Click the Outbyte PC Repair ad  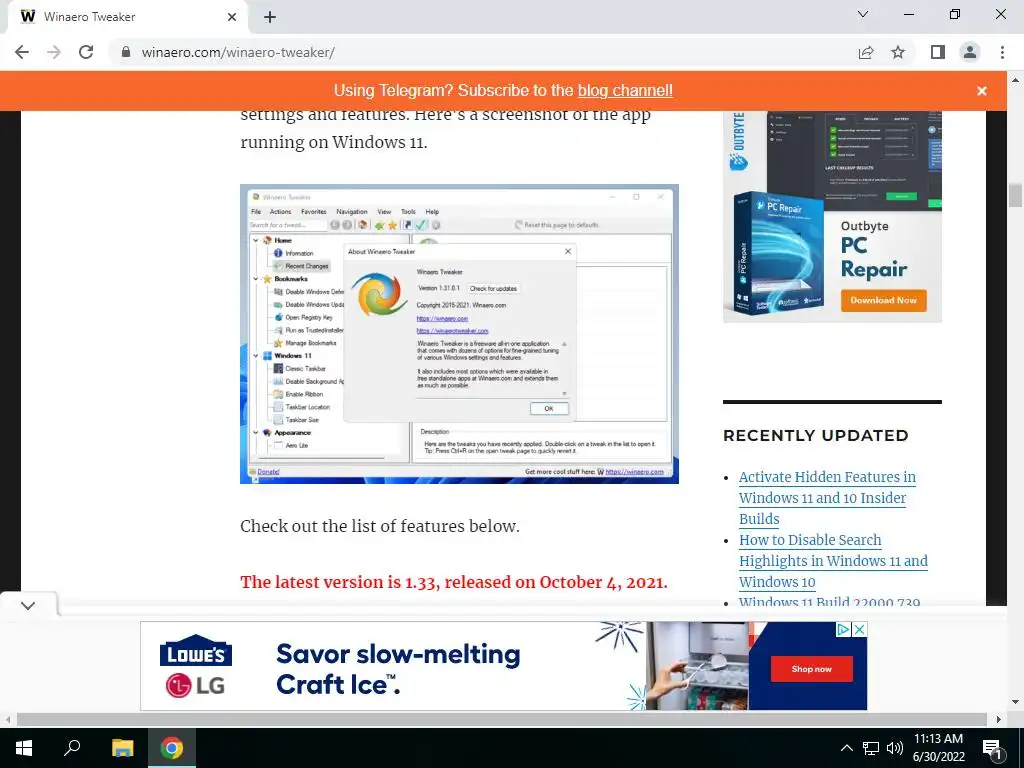pos(832,216)
